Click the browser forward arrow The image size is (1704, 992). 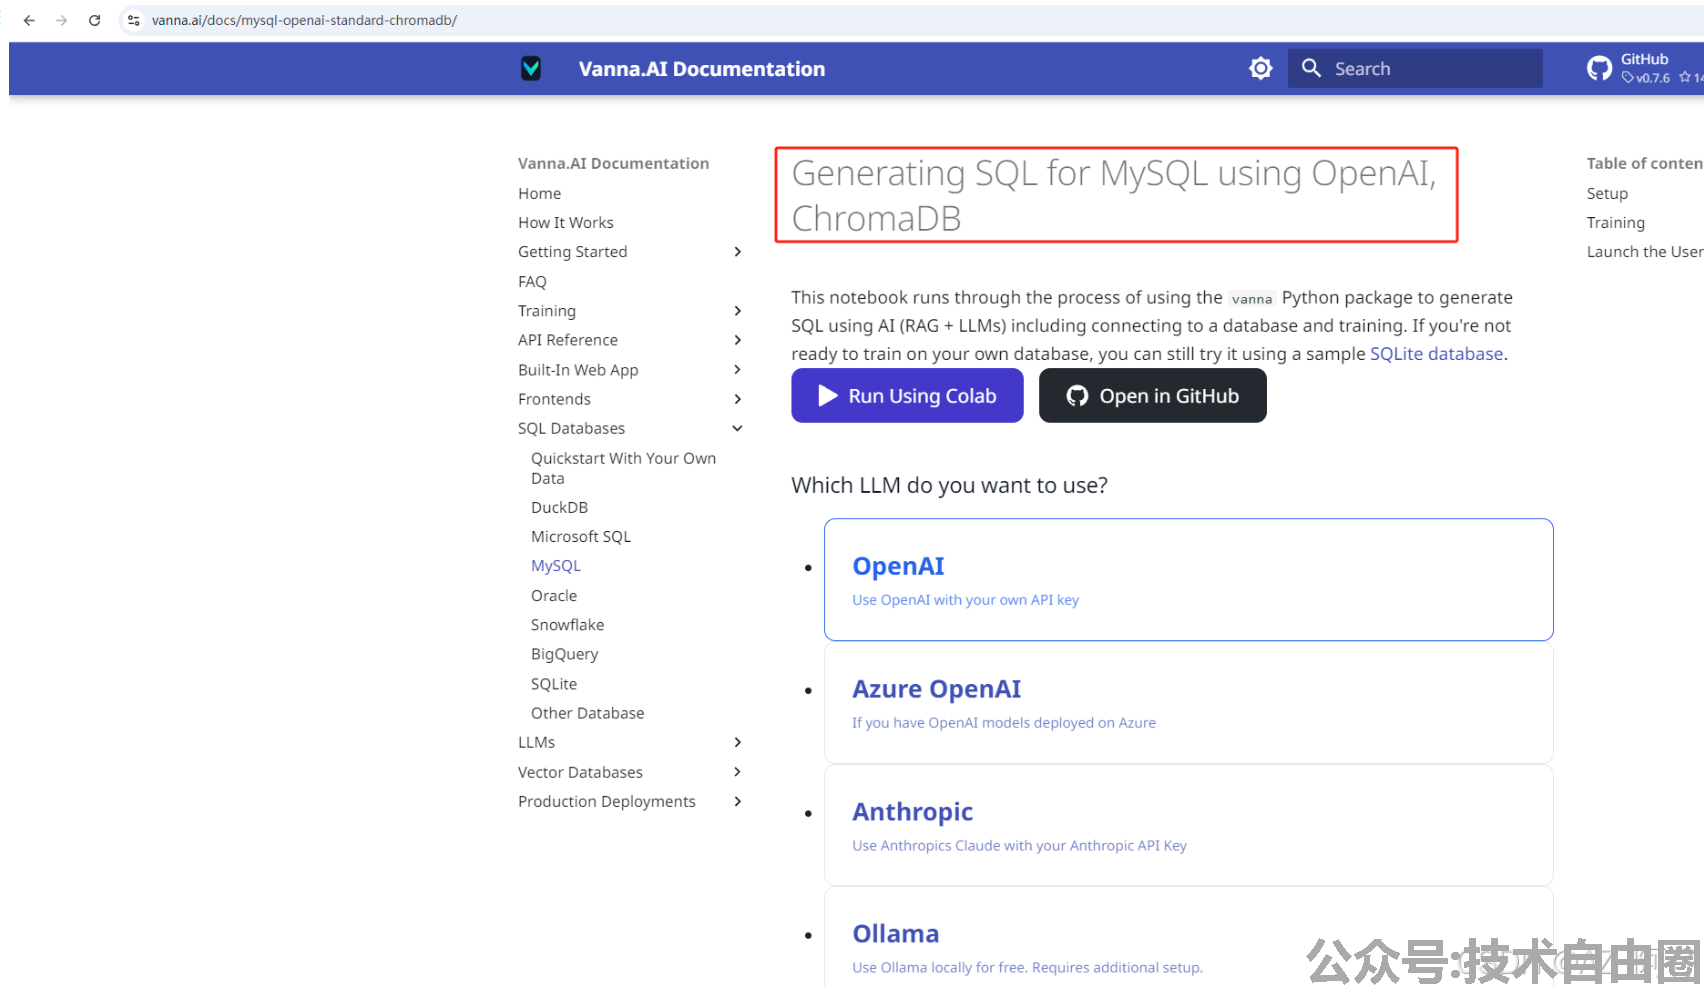[62, 20]
